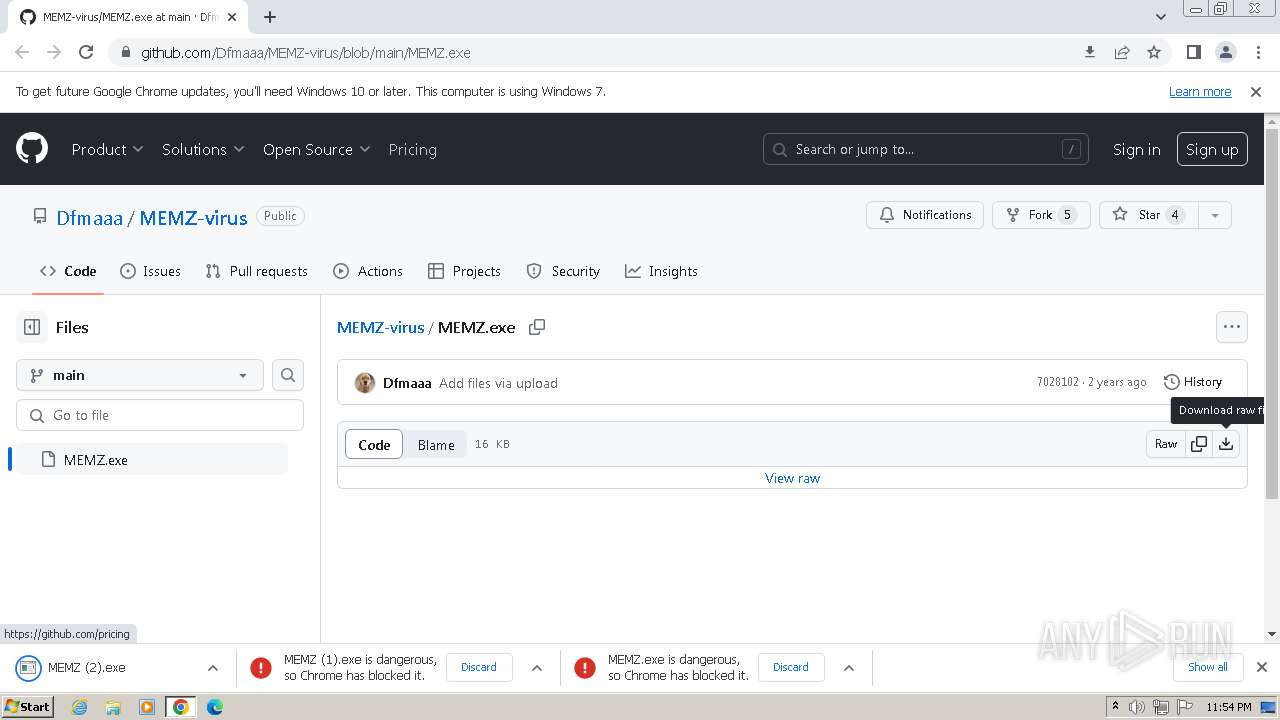
Task: Download the raw file icon
Action: coord(1226,444)
